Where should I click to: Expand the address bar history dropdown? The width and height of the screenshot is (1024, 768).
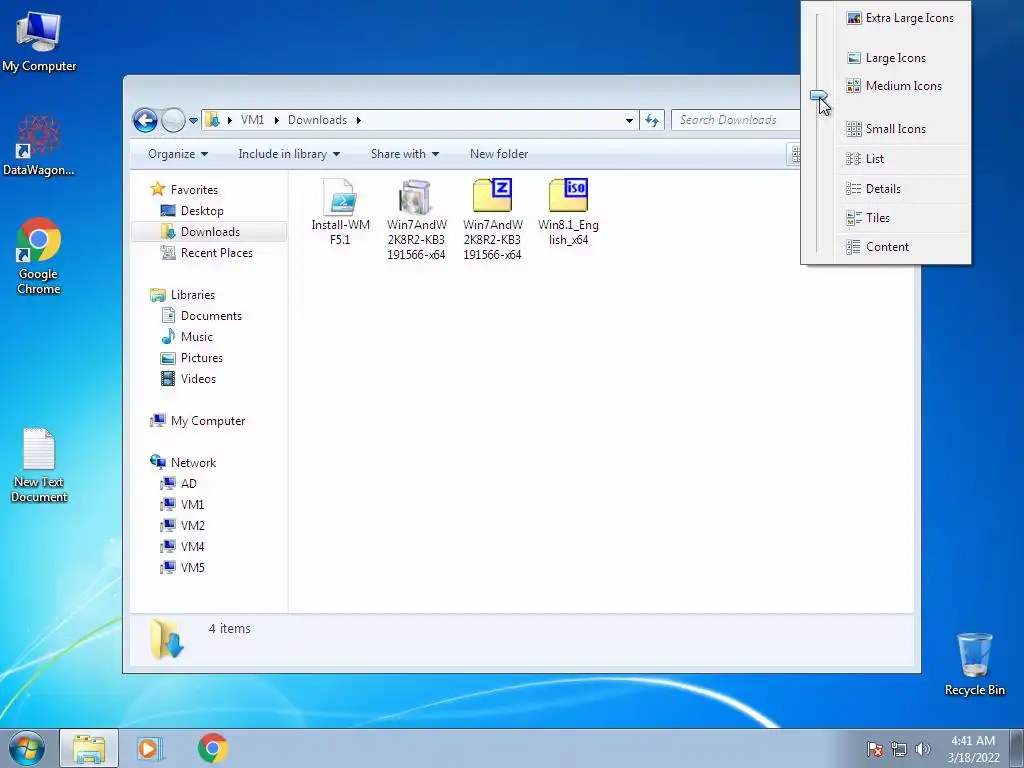click(x=629, y=120)
